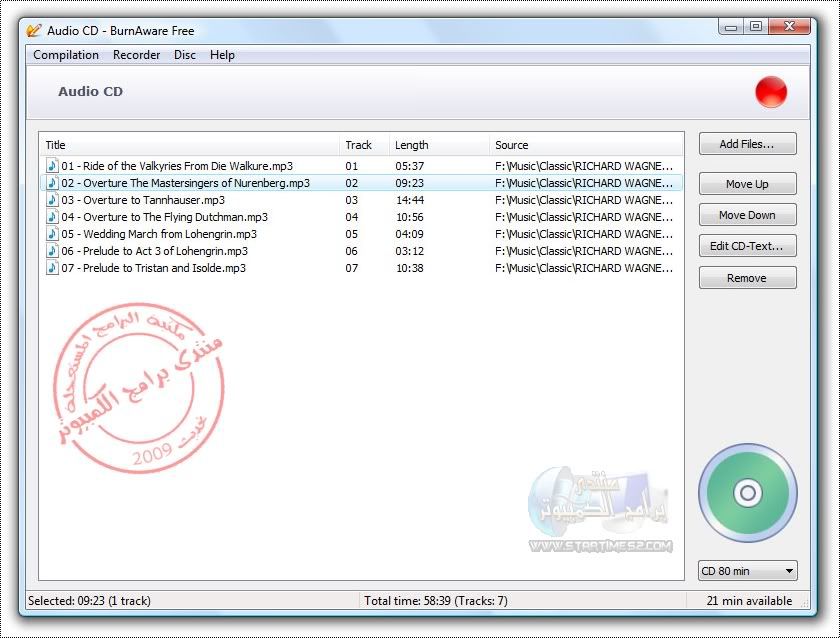Click music note icon of Overture to Tannhauser
The width and height of the screenshot is (840, 638).
(x=52, y=200)
